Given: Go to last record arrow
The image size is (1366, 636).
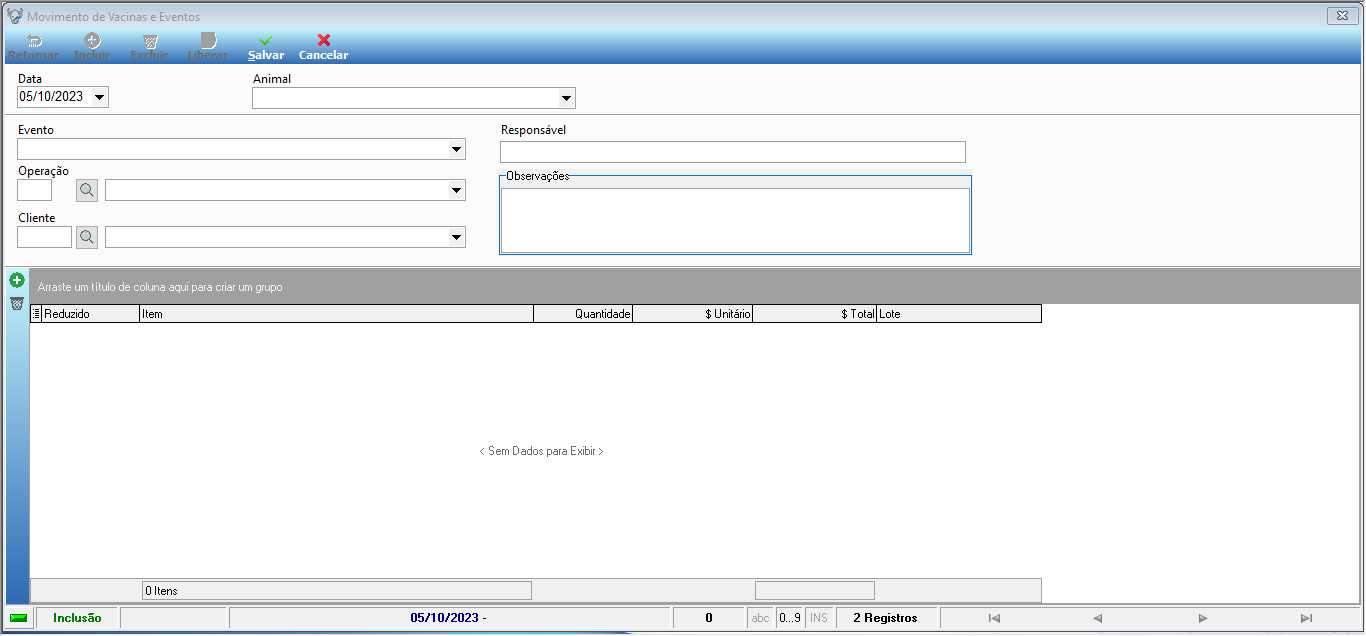Looking at the screenshot, I should [1306, 618].
